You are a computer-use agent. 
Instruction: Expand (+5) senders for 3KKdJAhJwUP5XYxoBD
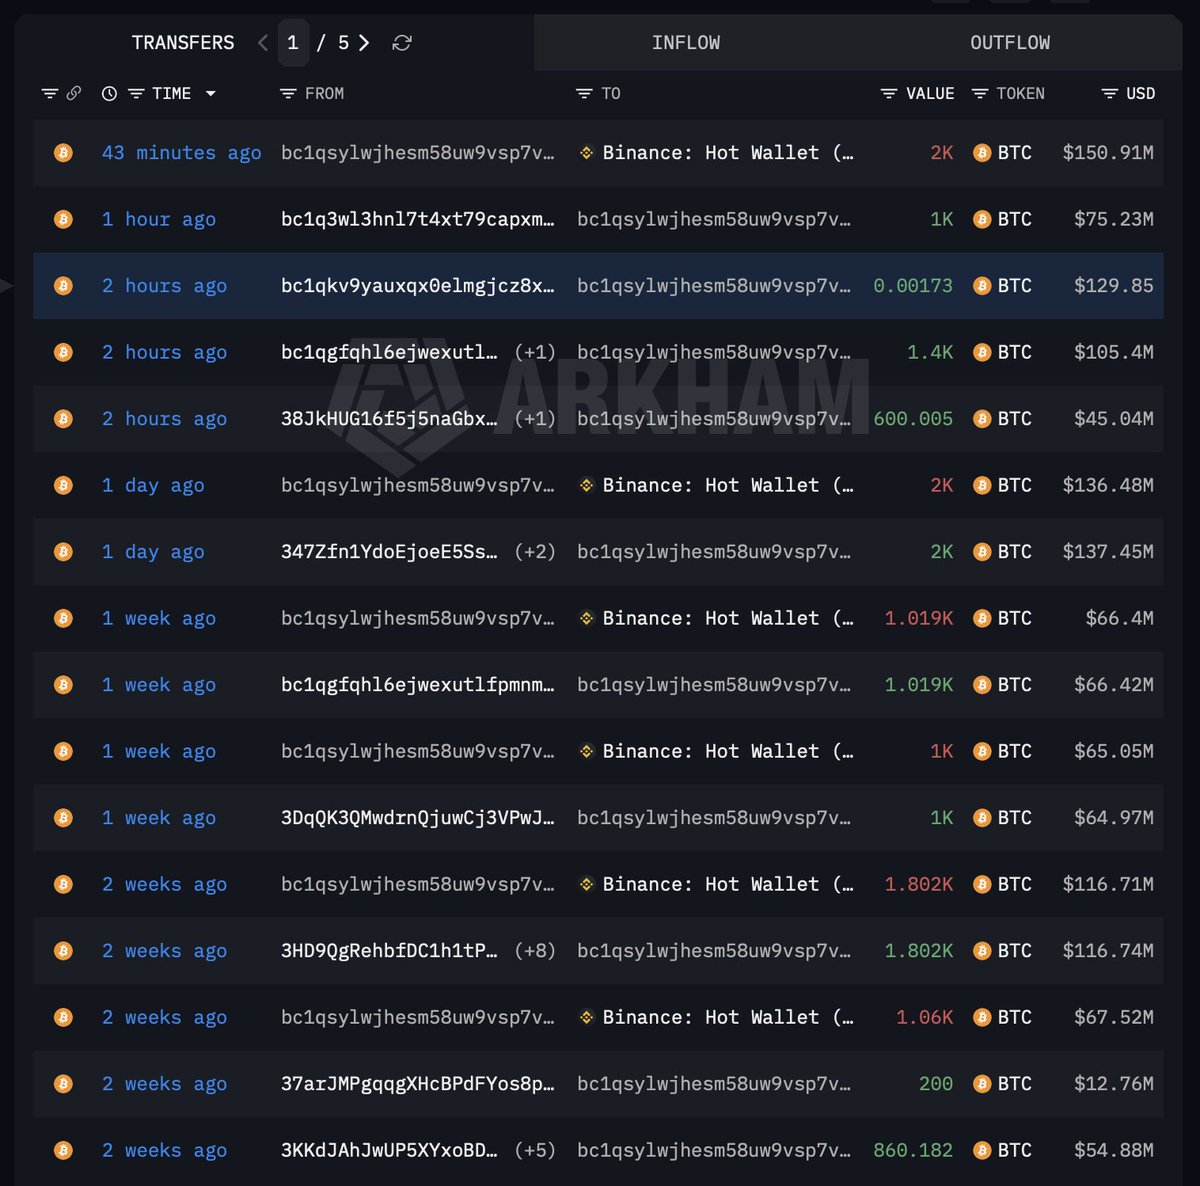(535, 1150)
